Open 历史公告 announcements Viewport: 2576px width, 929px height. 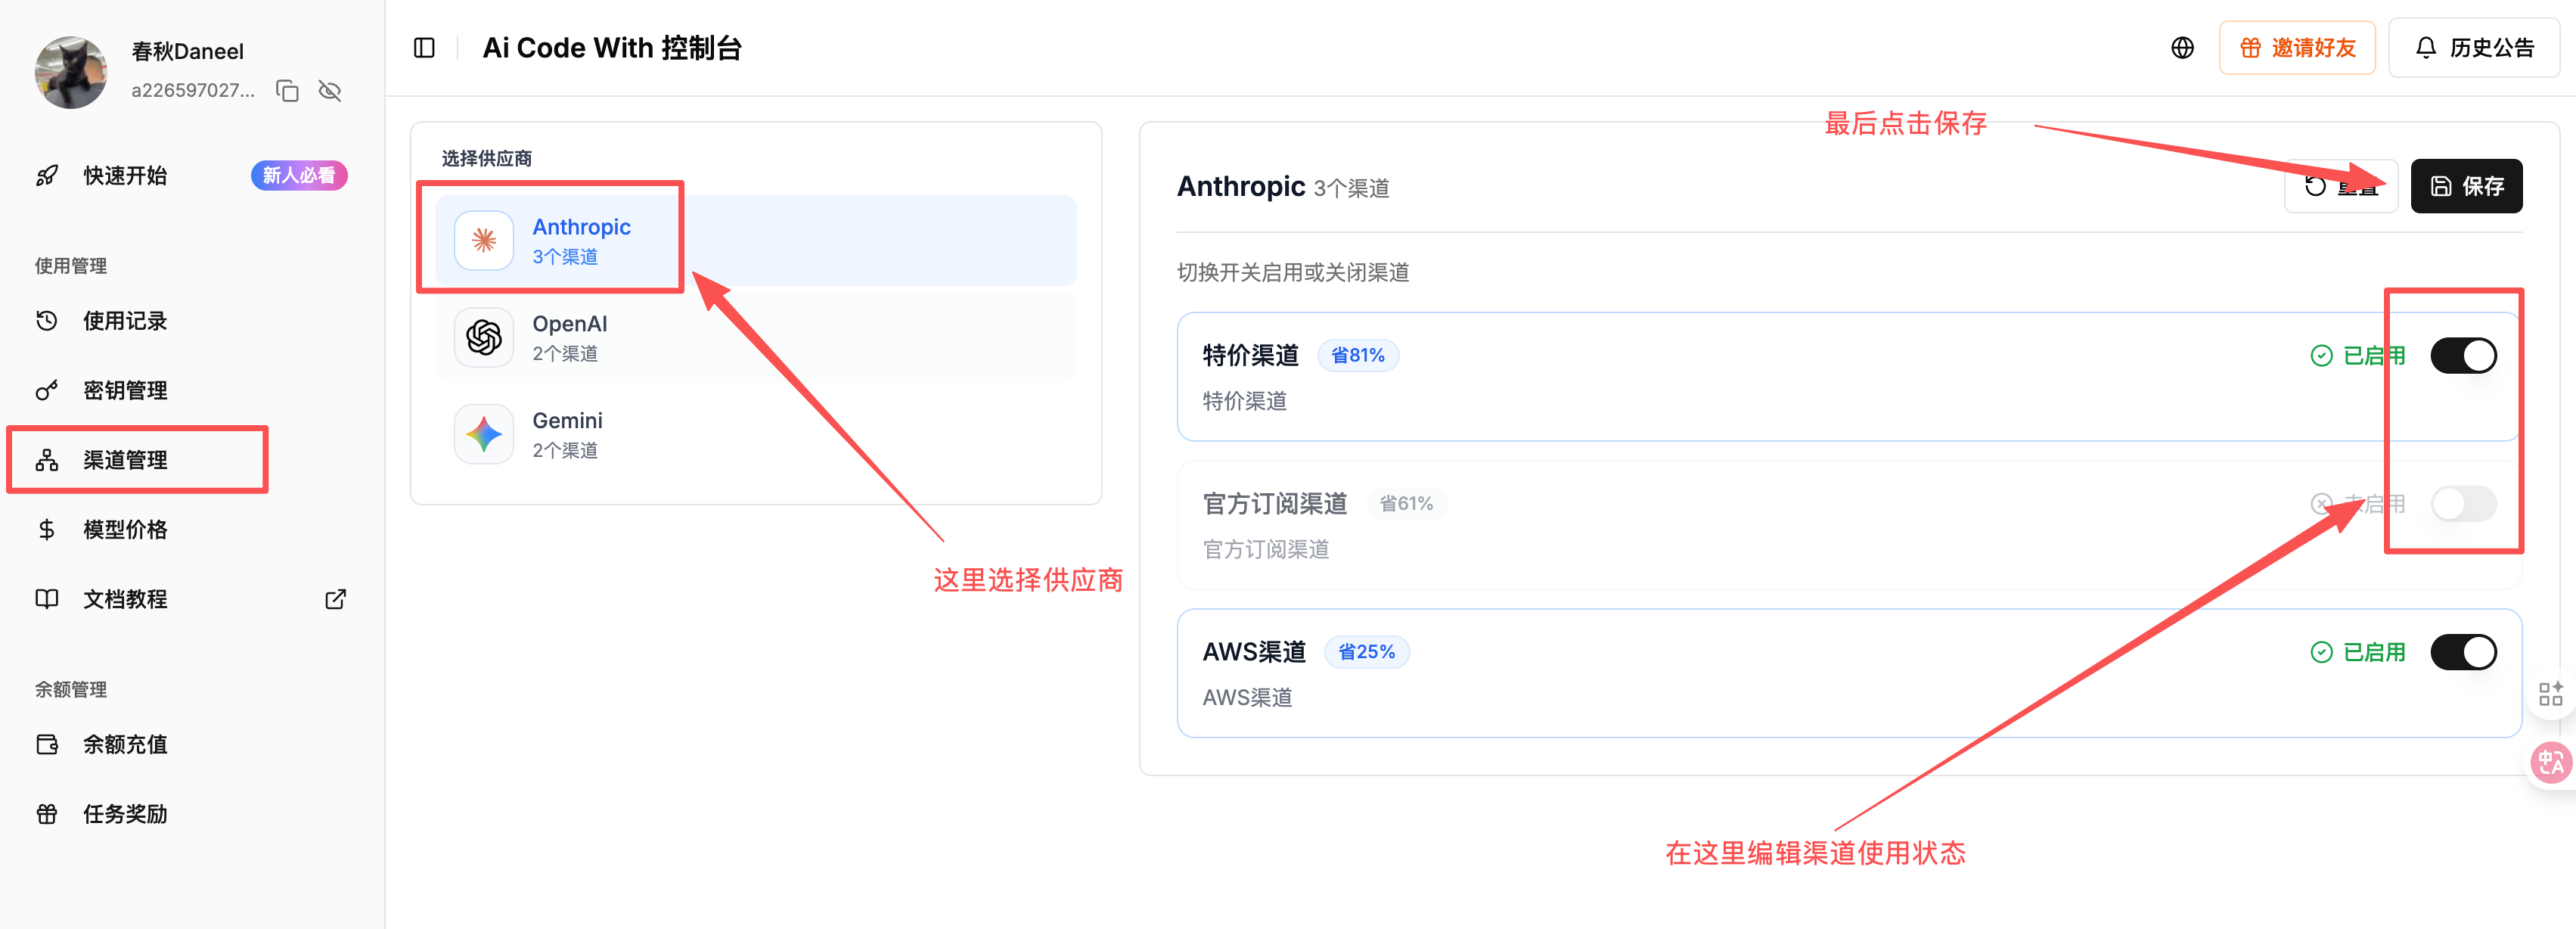2473,48
